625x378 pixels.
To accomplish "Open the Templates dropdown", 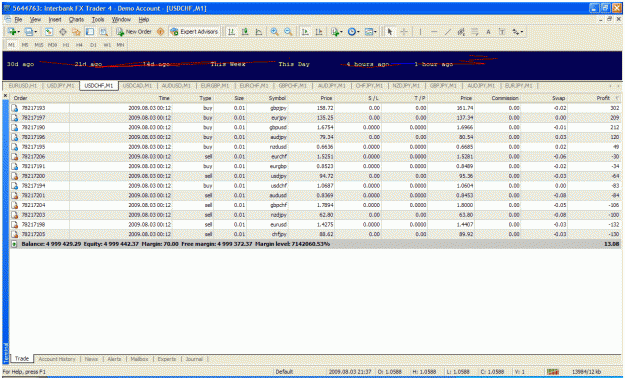I will (x=370, y=32).
